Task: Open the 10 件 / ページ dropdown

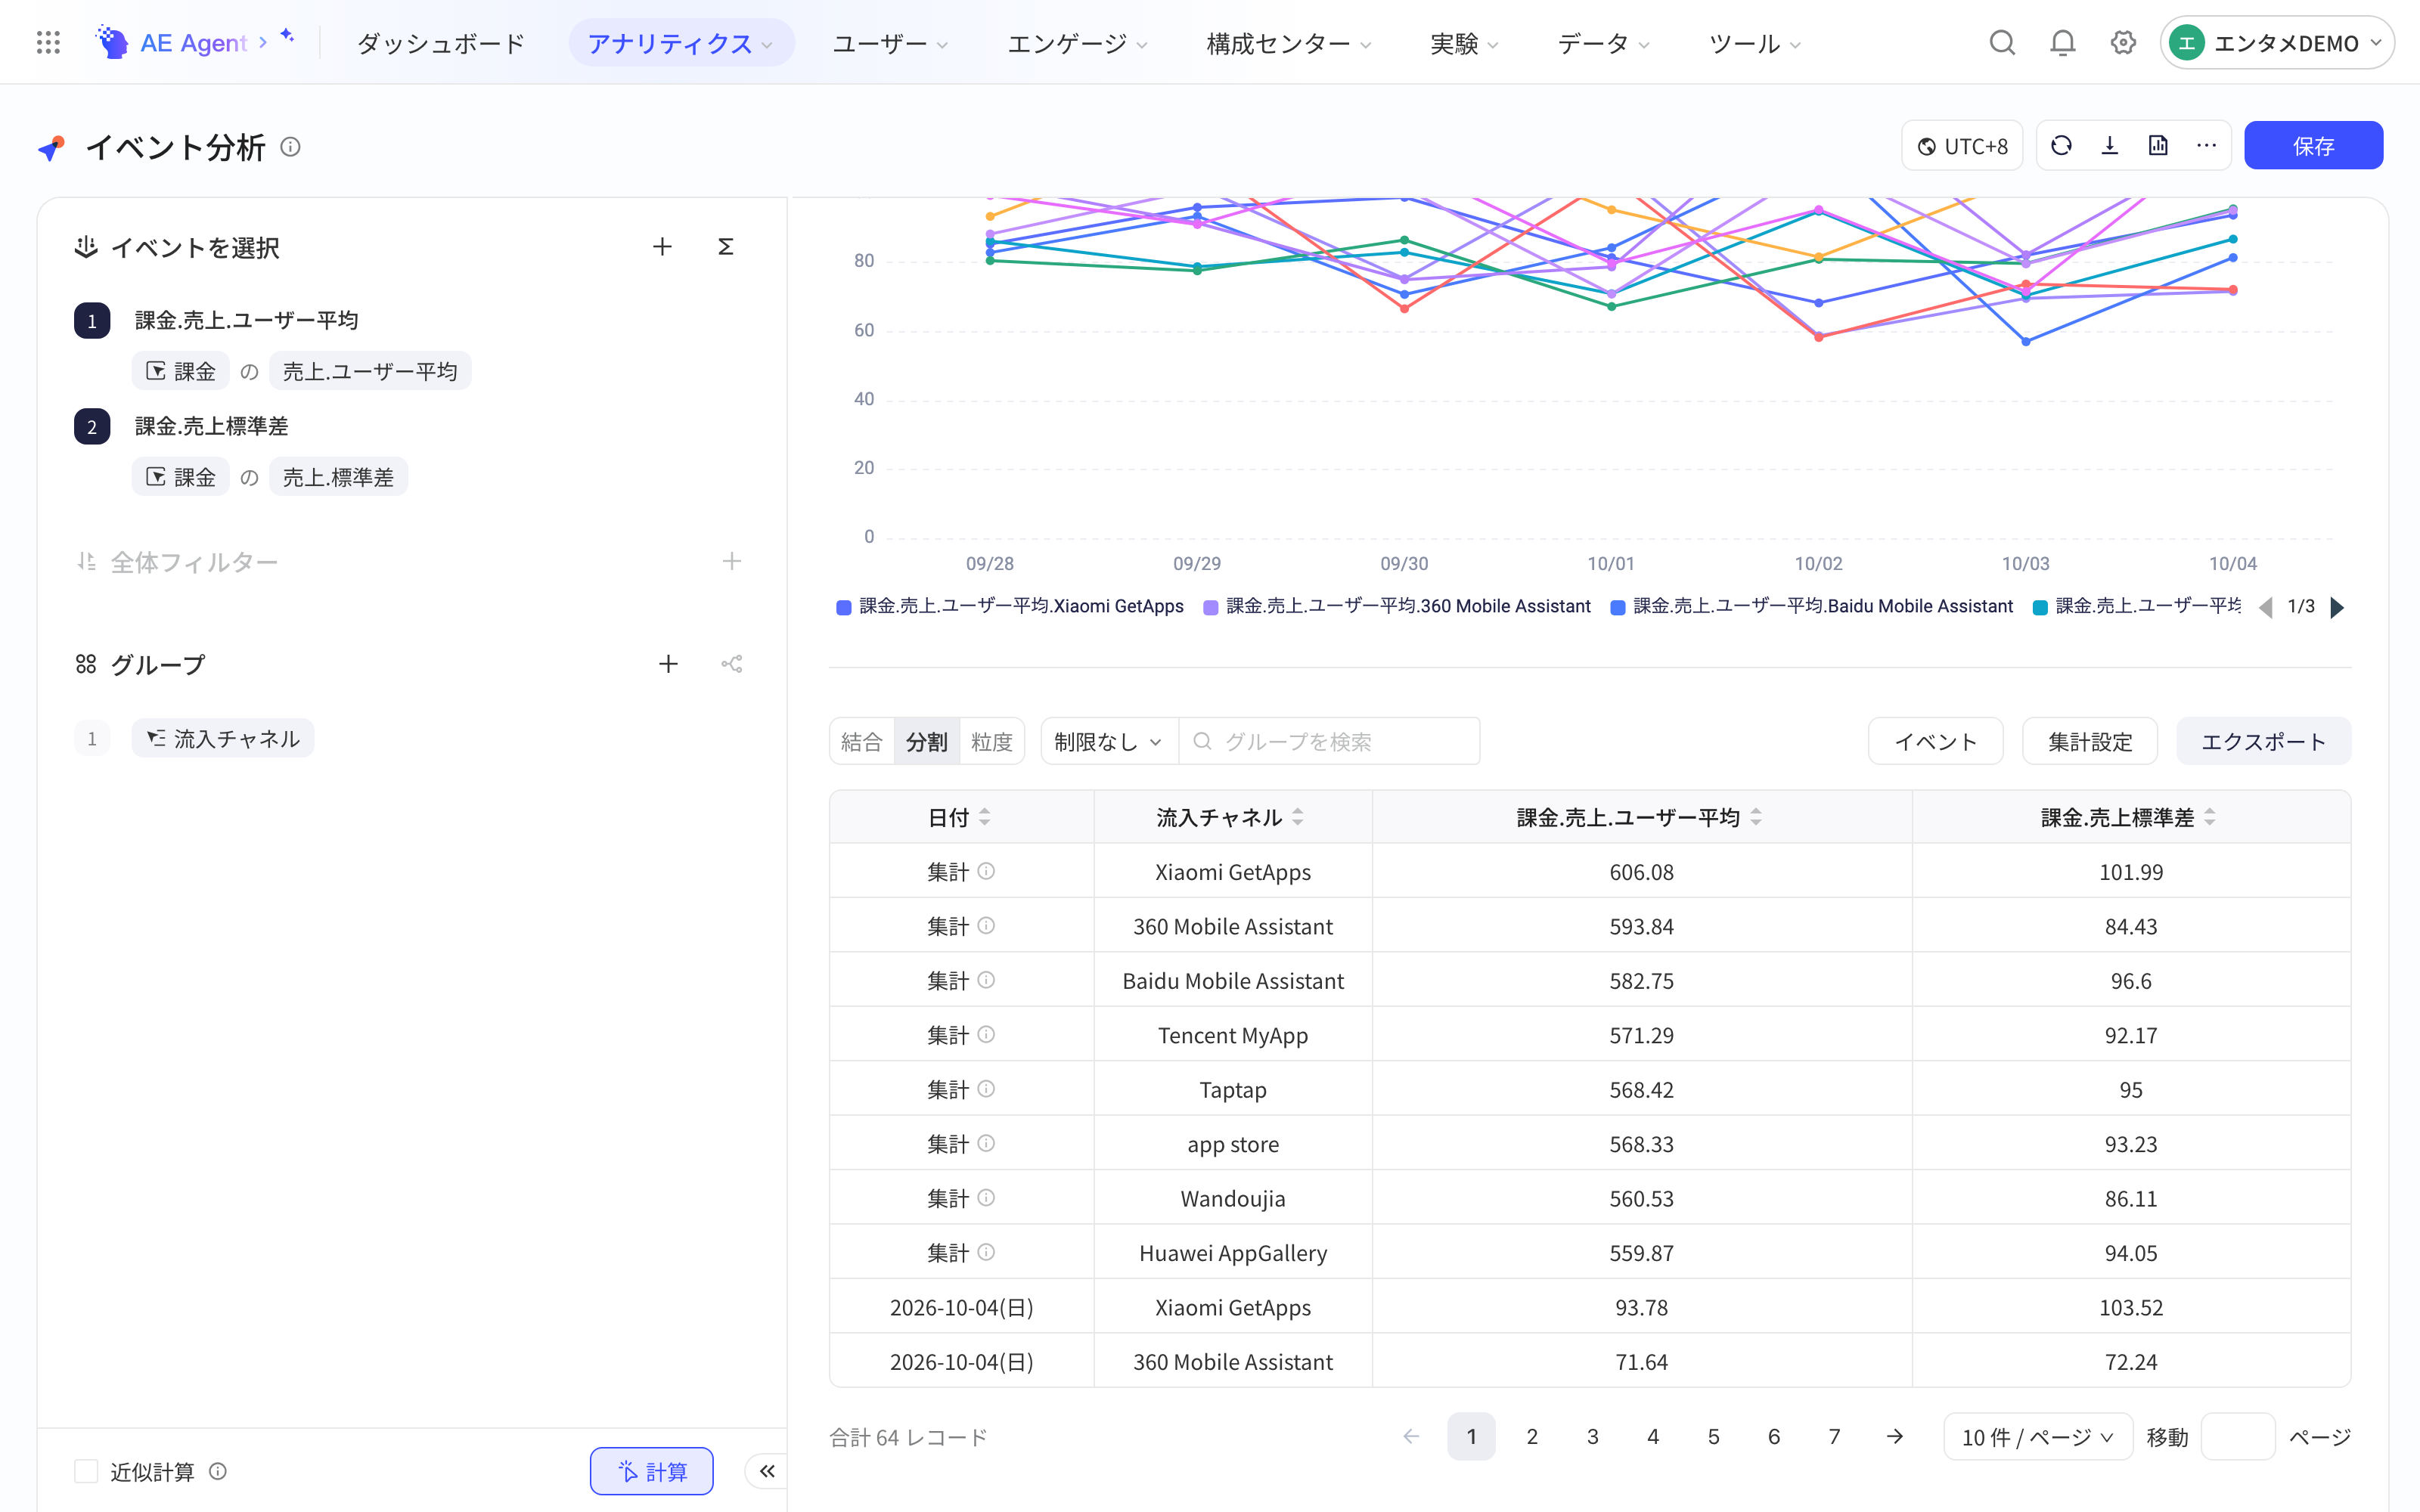Action: click(2038, 1437)
